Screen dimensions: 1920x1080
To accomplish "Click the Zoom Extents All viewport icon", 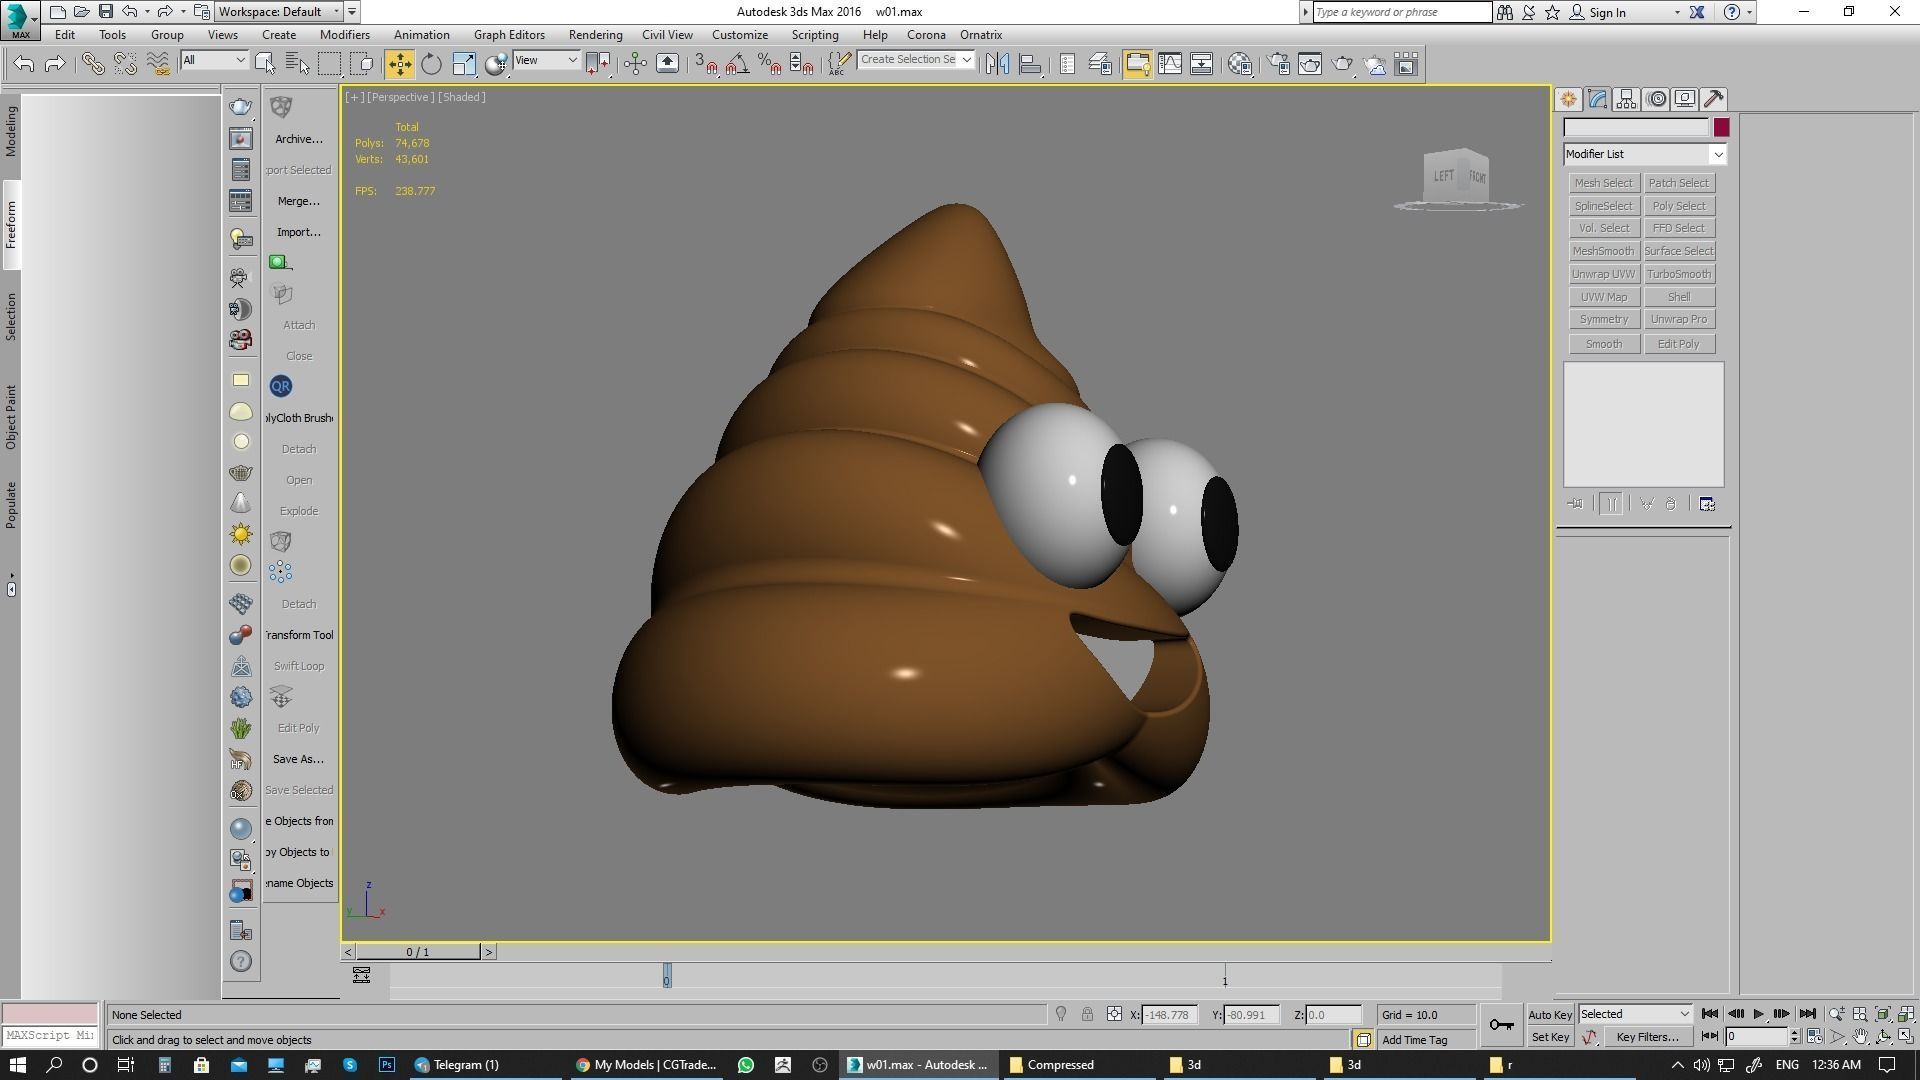I will coord(1906,1014).
